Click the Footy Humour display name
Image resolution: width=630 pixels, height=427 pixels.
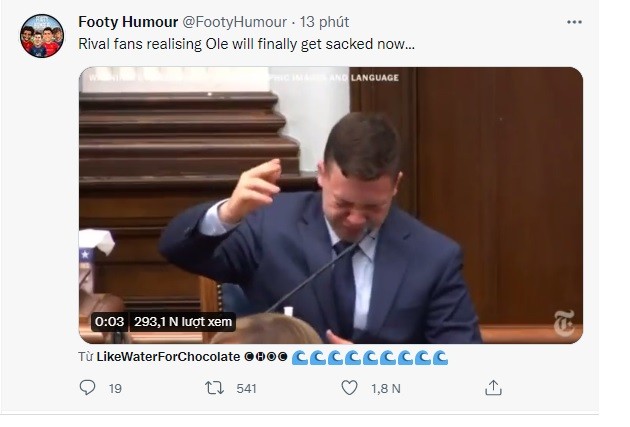point(123,21)
